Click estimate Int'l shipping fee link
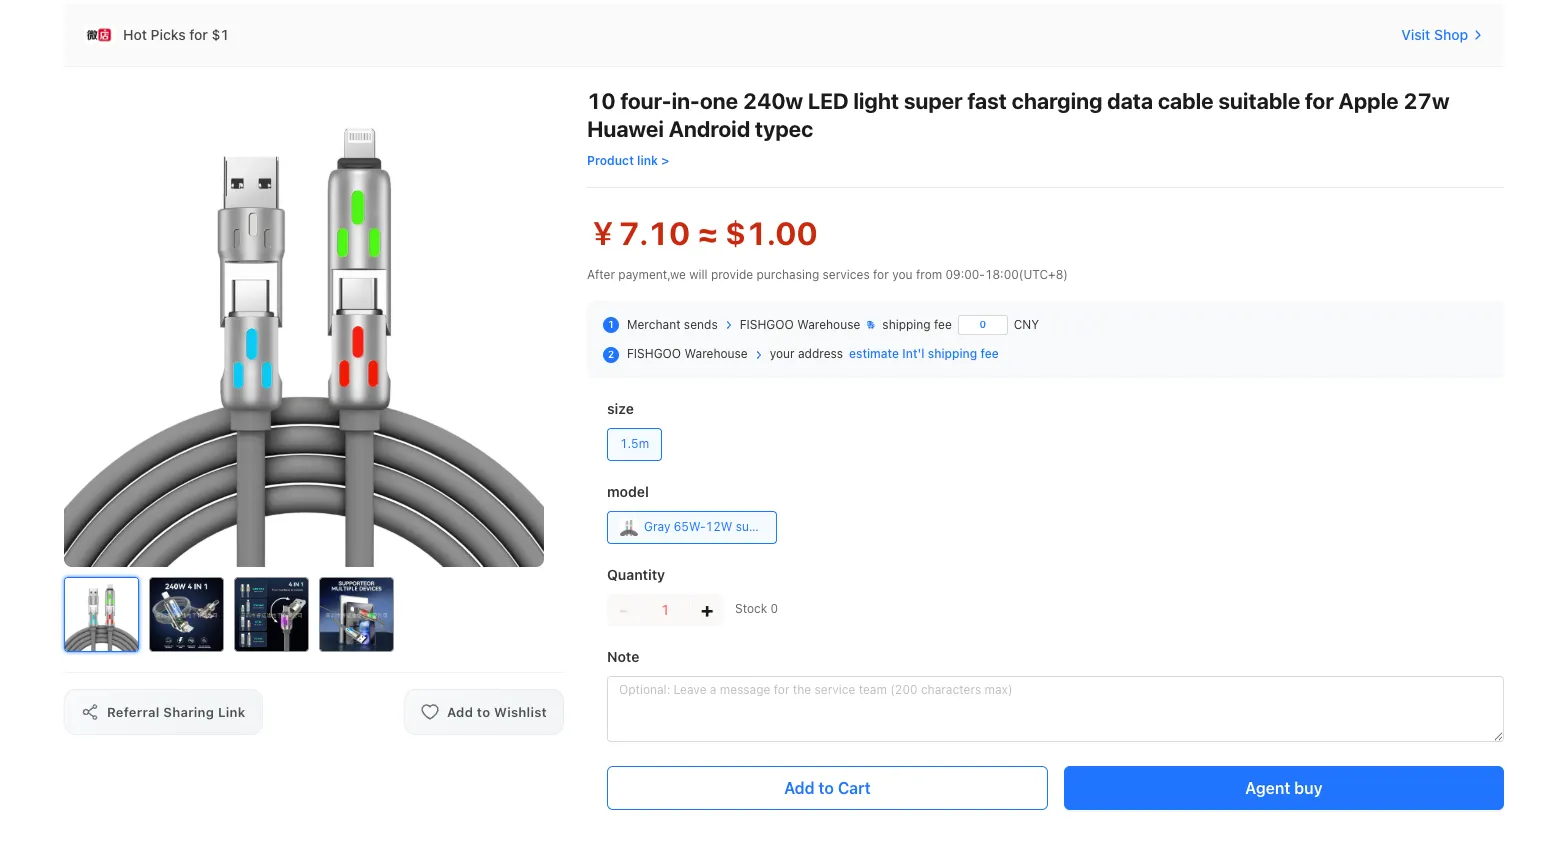Viewport: 1557px width, 845px height. [923, 354]
